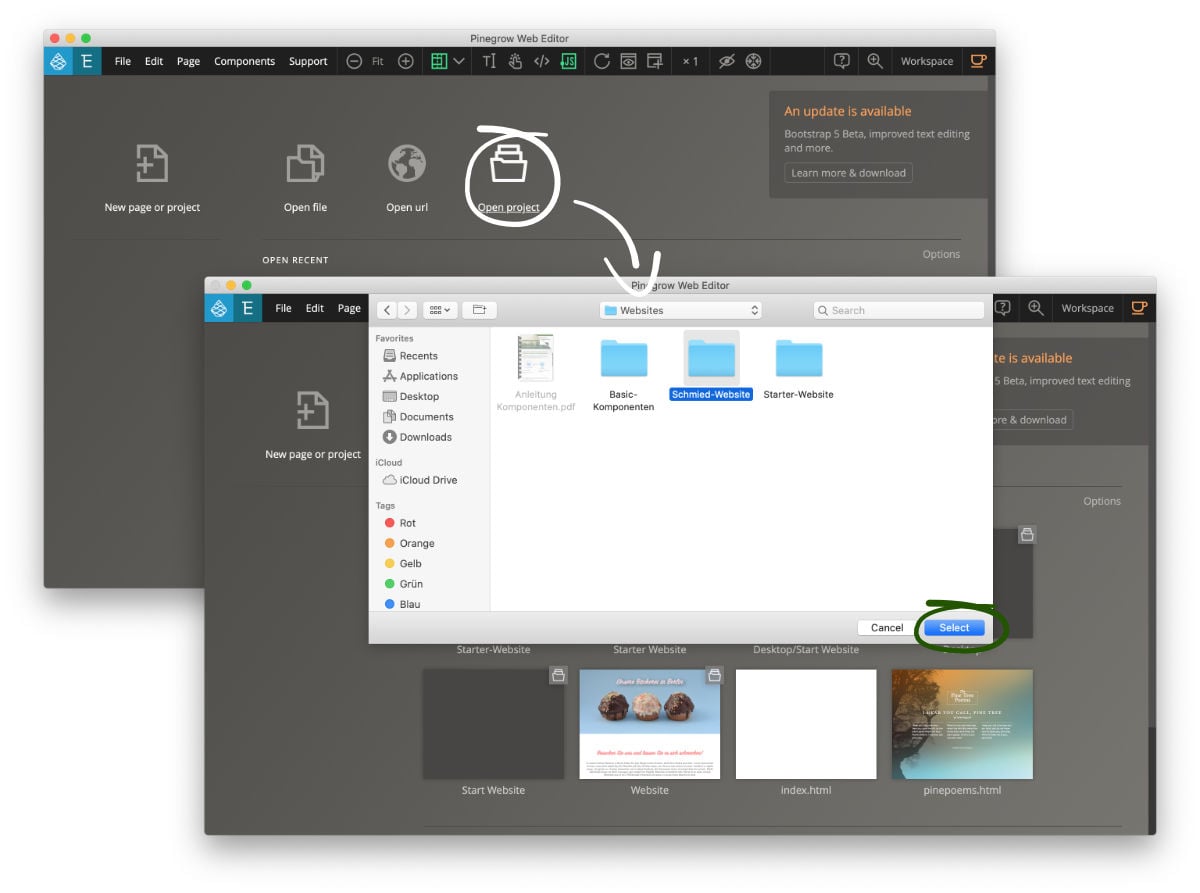Select Applications in the sidebar
This screenshot has width=1200, height=893.
coord(421,376)
